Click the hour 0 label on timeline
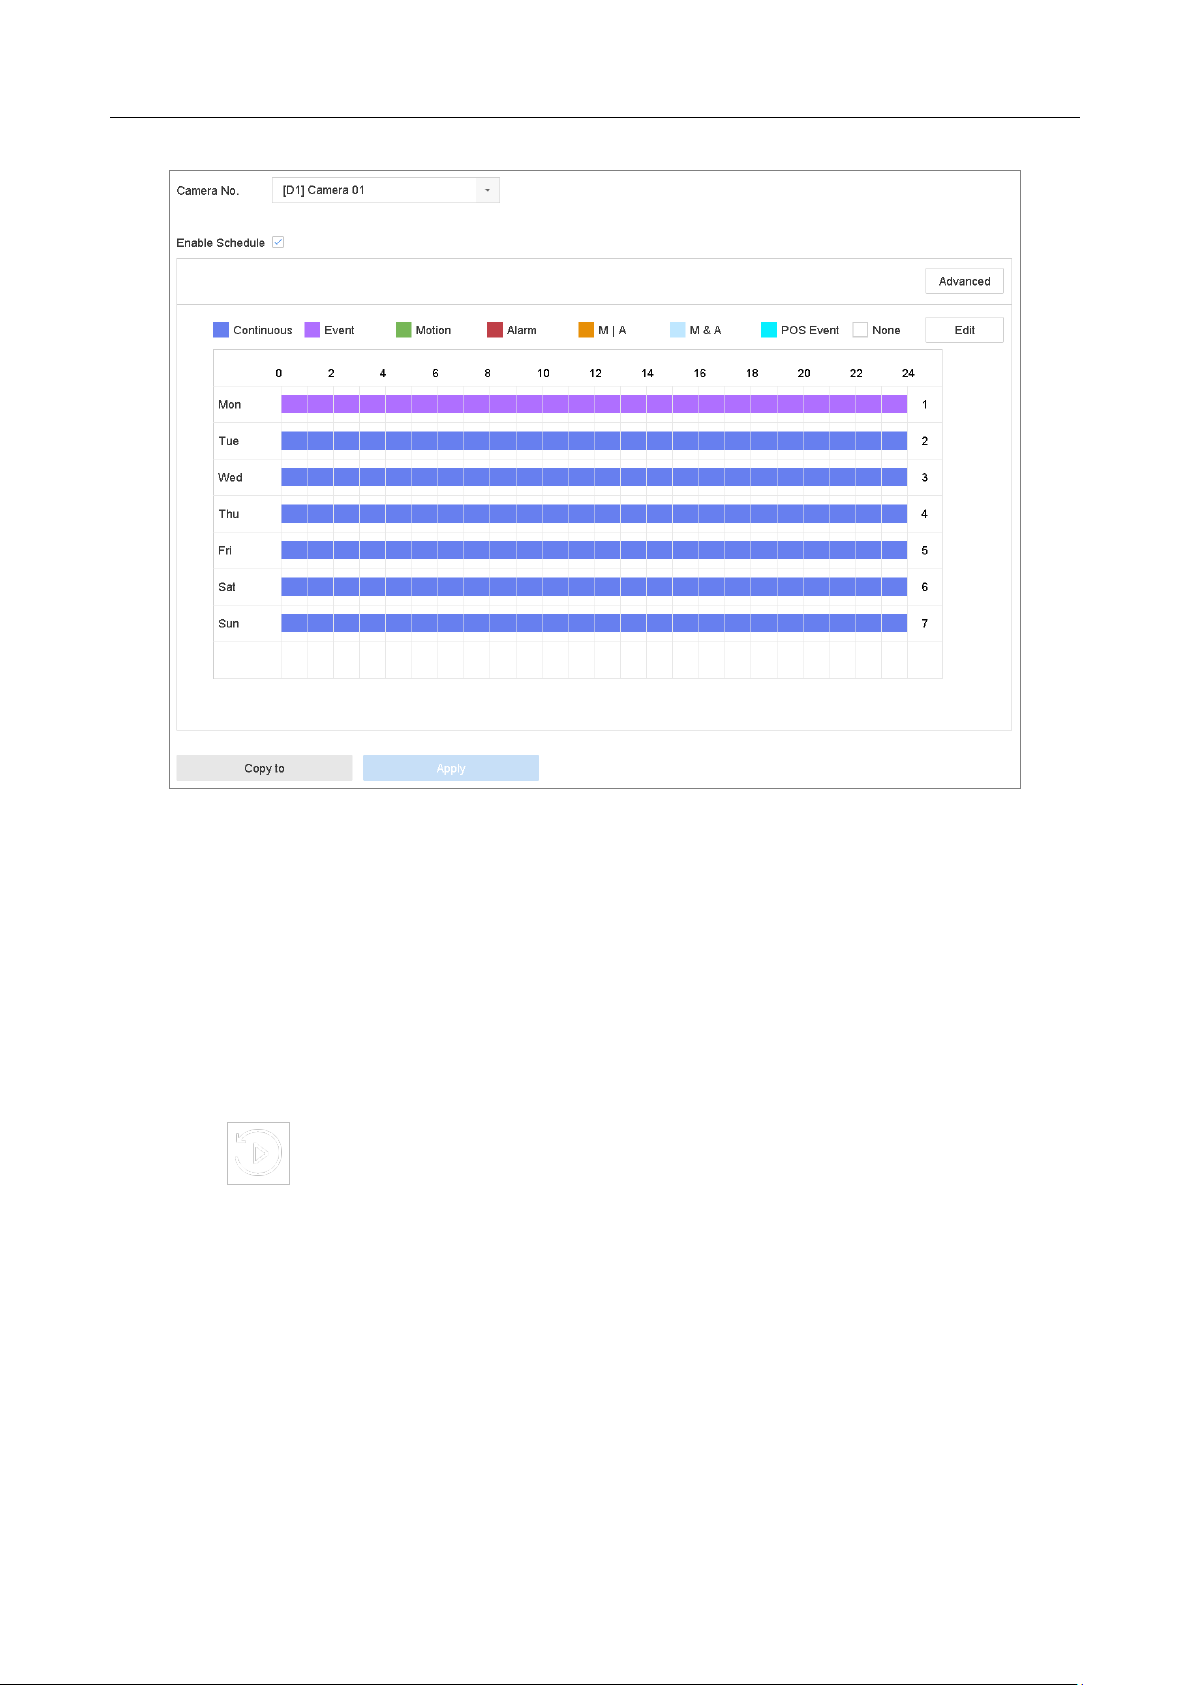Viewport: 1192px width, 1685px height. (x=279, y=373)
